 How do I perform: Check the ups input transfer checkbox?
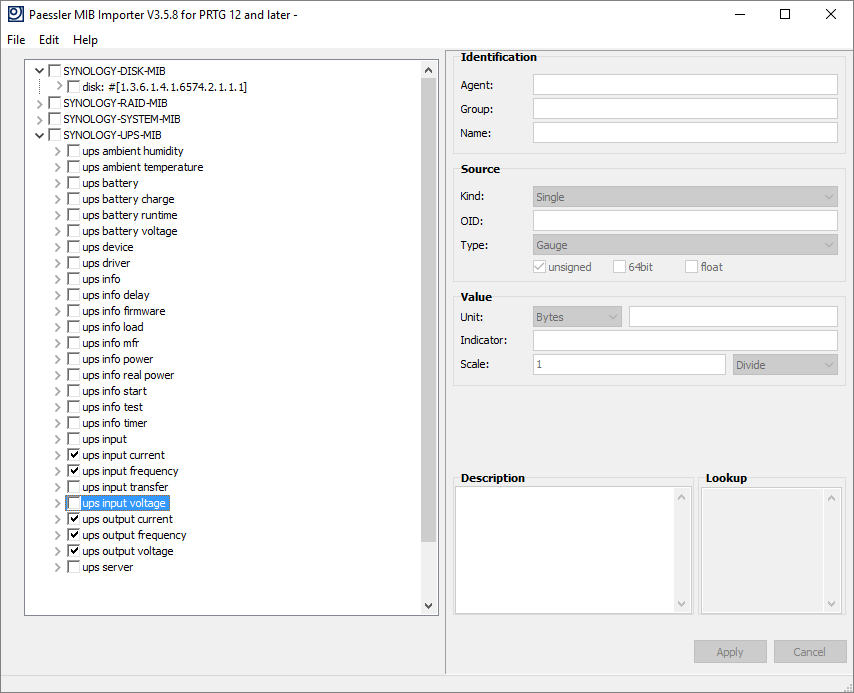coord(74,487)
